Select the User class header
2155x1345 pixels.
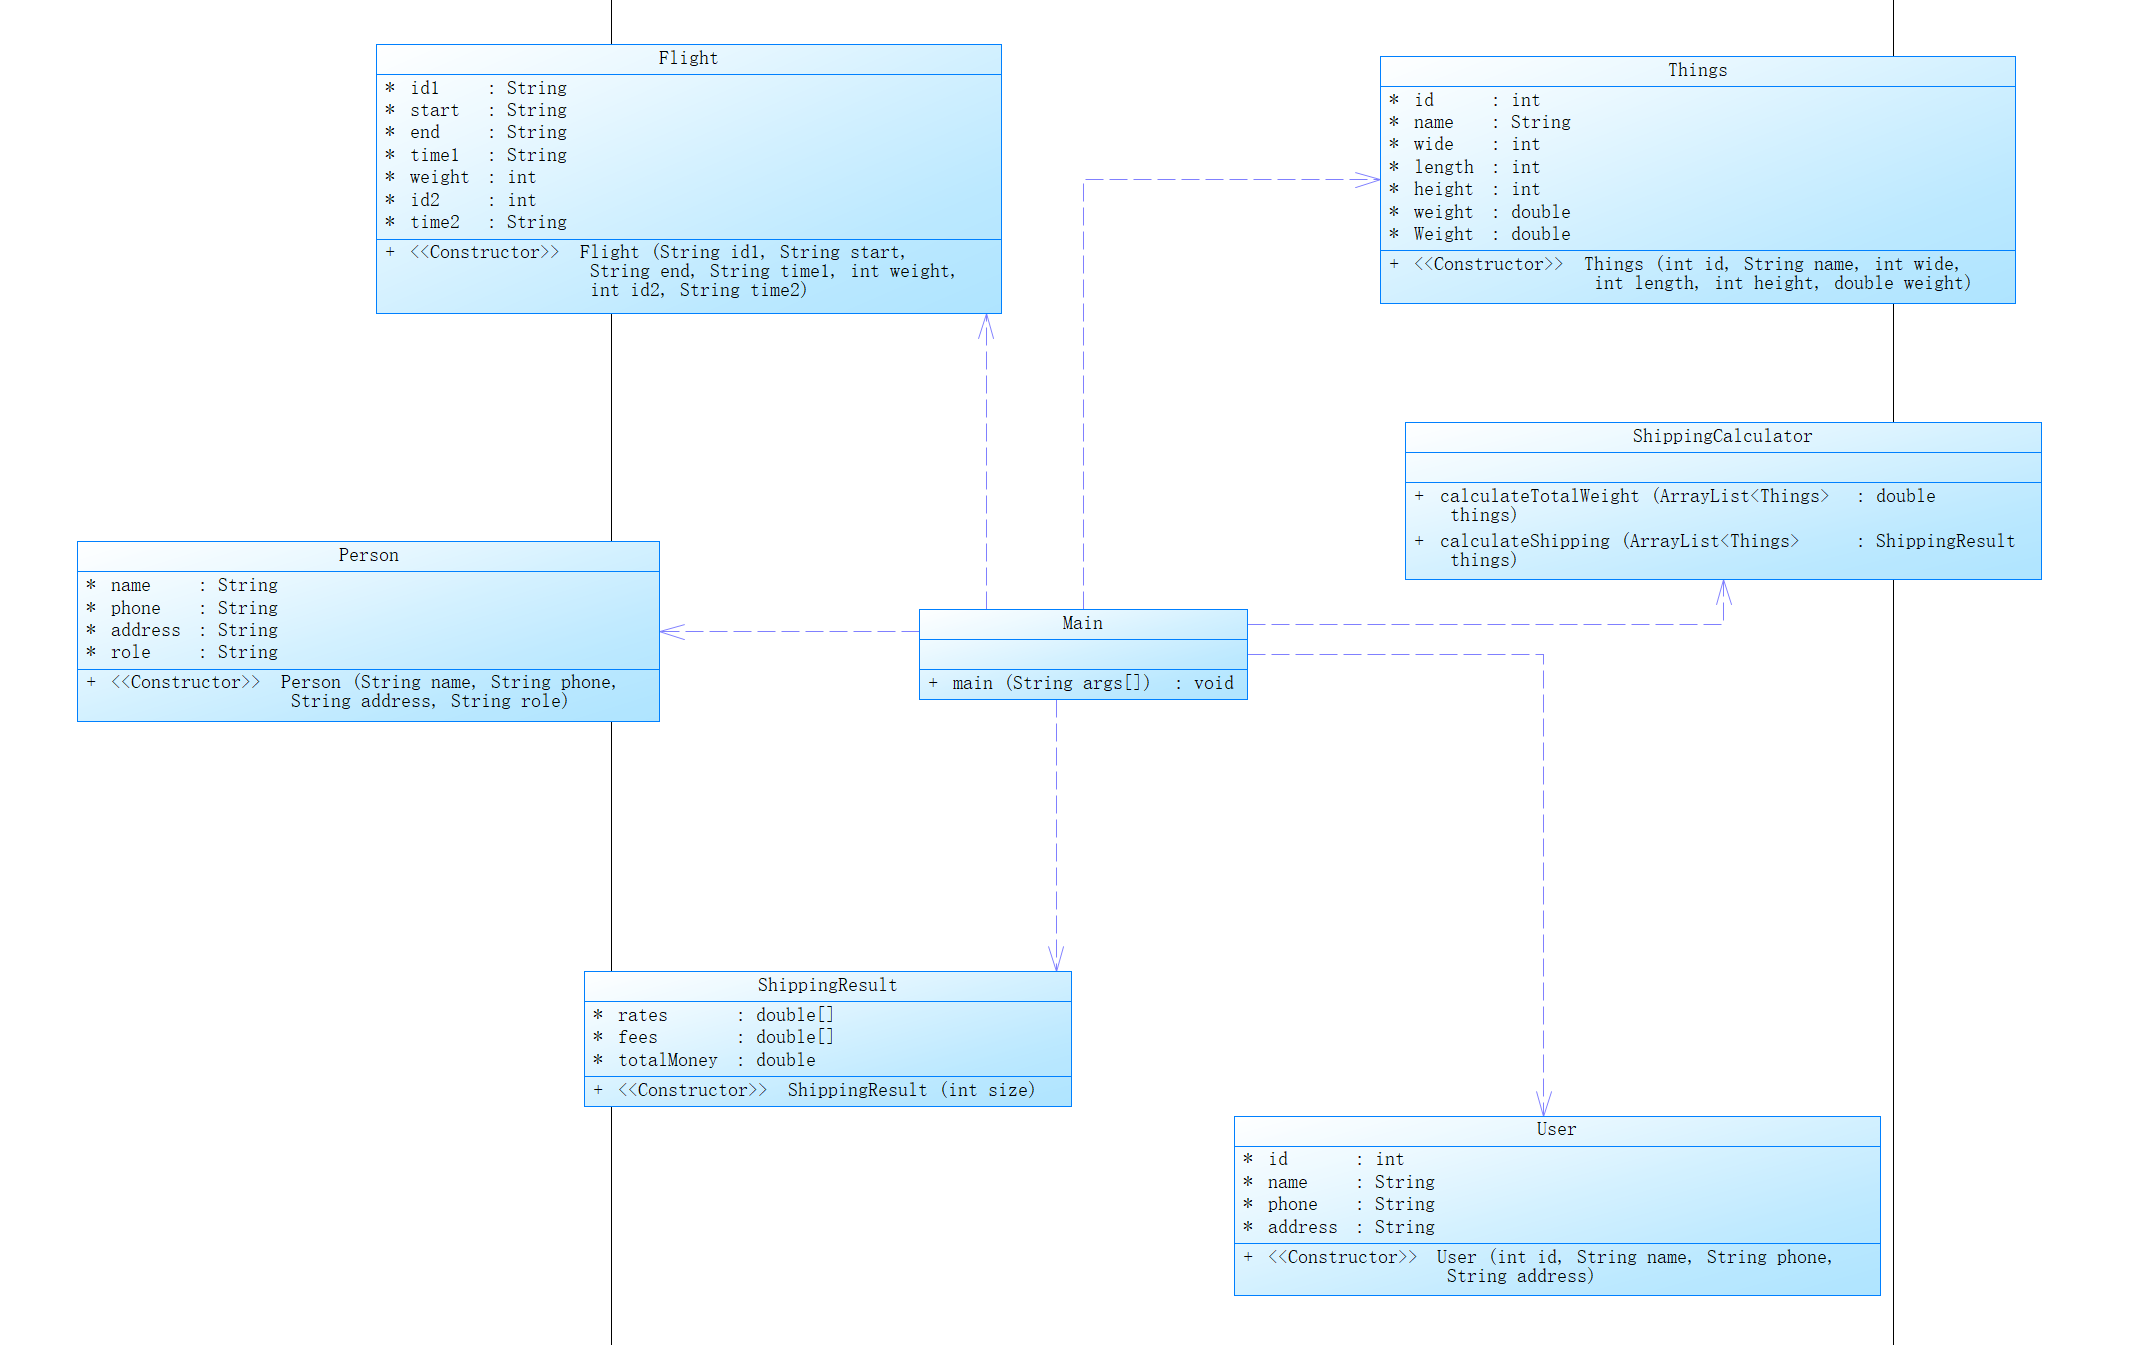pos(1556,1130)
